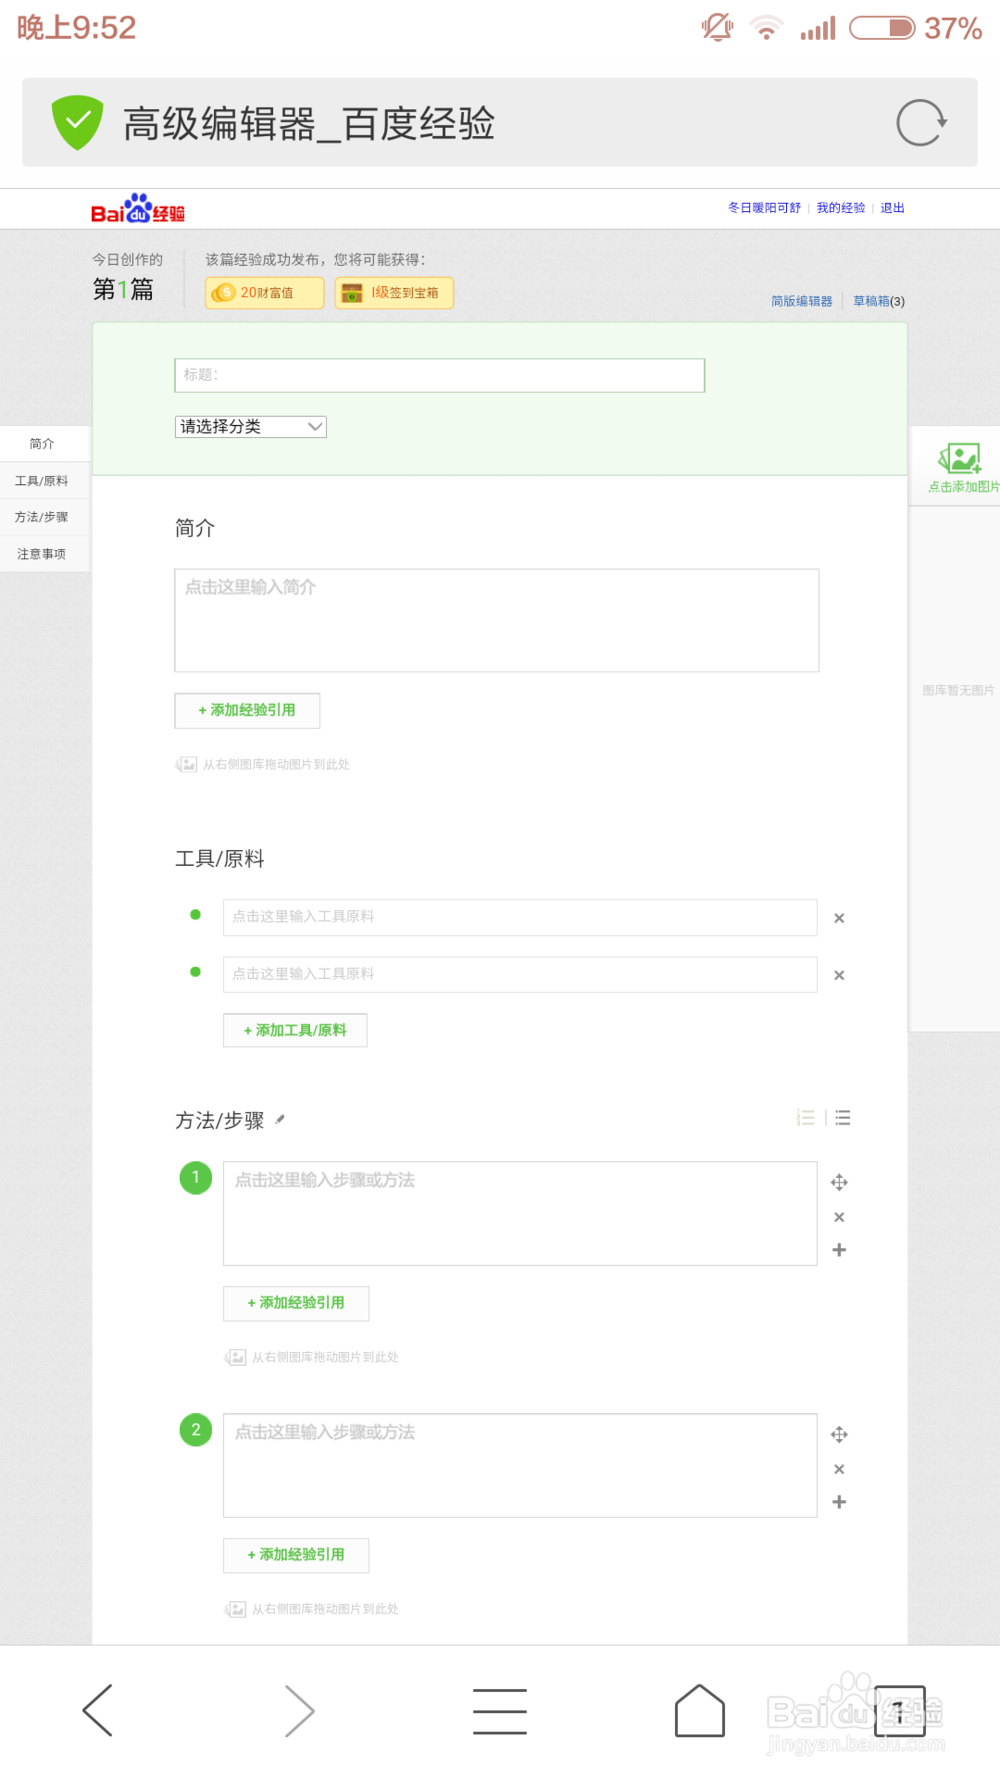
Task: Jump to 简介 section in sidebar
Action: point(42,444)
